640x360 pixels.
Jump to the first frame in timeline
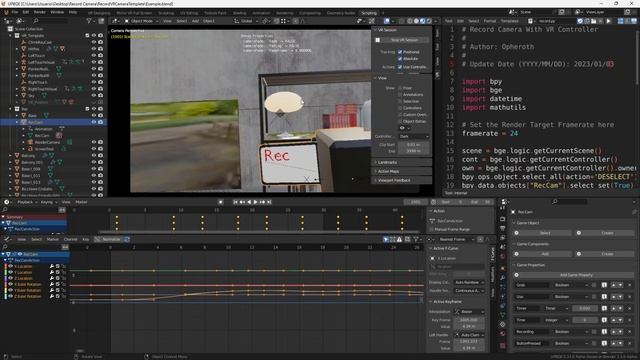(x=236, y=202)
